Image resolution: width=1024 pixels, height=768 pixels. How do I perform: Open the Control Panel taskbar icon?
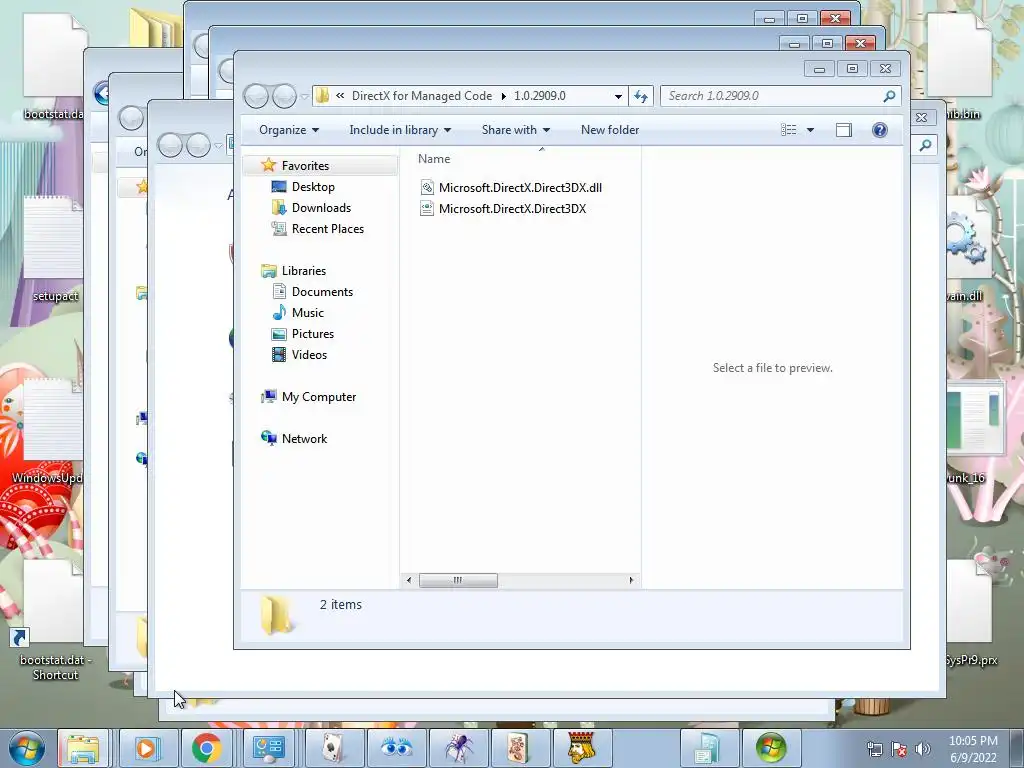[x=268, y=748]
